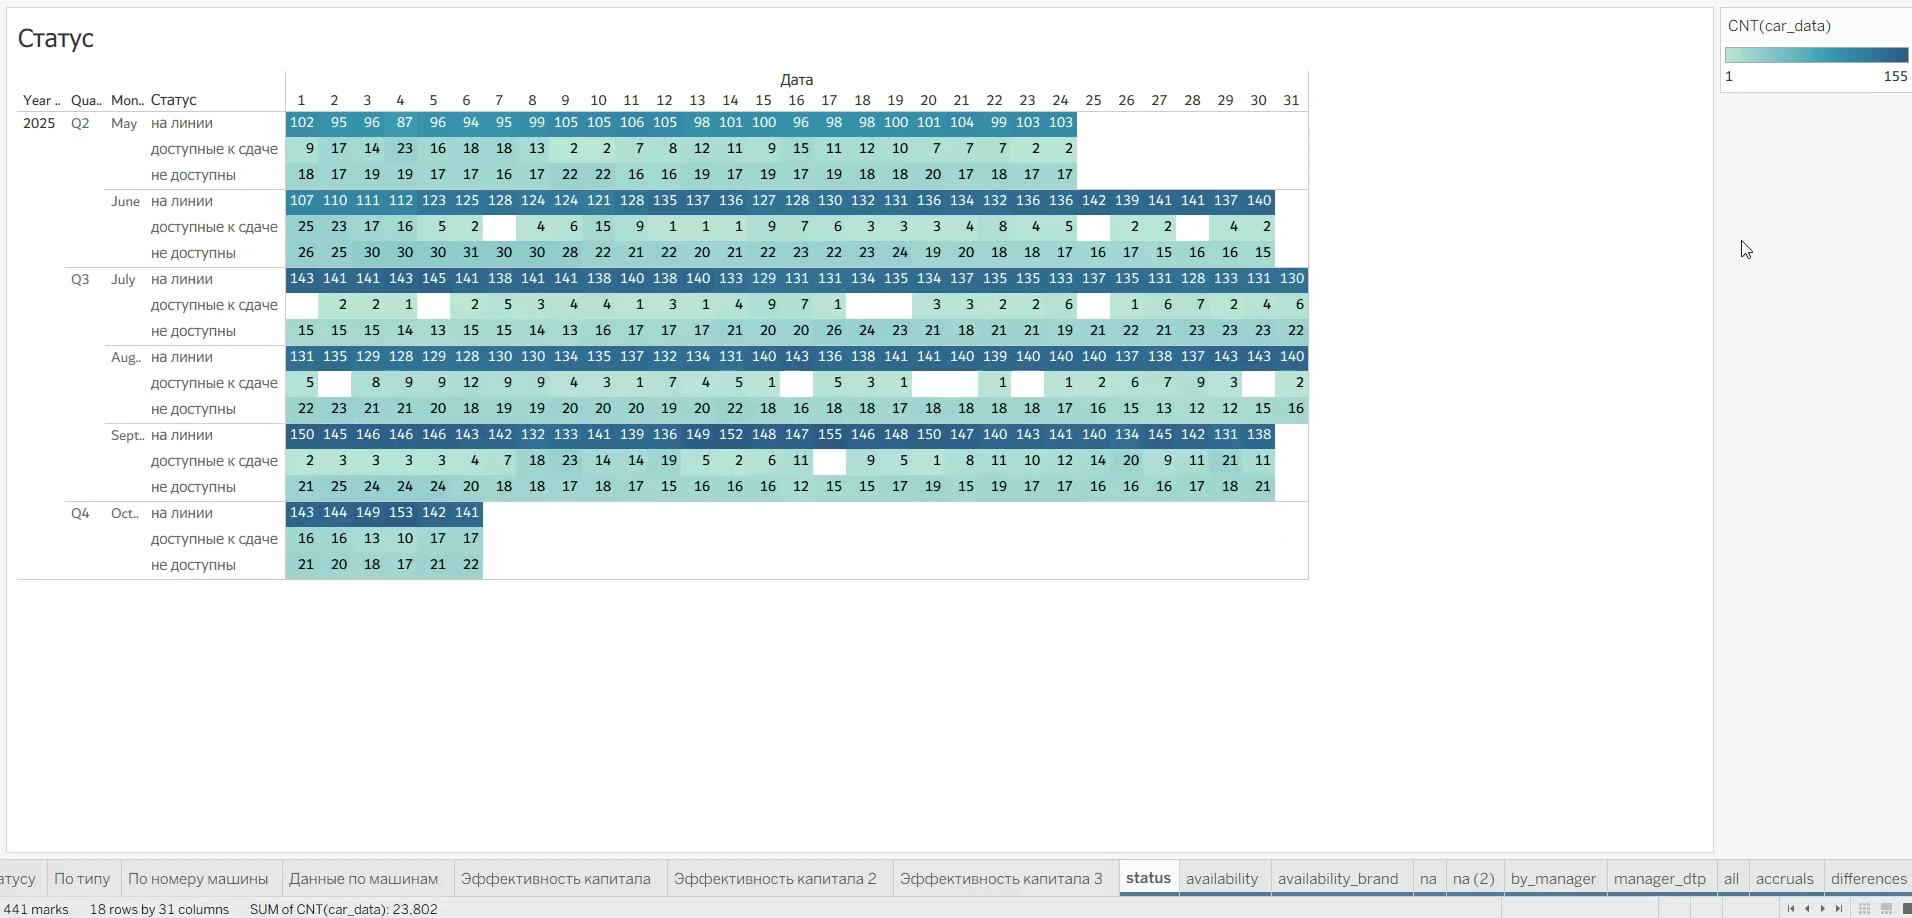This screenshot has height=918, width=1912.
Task: Click the Статус sheet title
Action: coord(56,38)
